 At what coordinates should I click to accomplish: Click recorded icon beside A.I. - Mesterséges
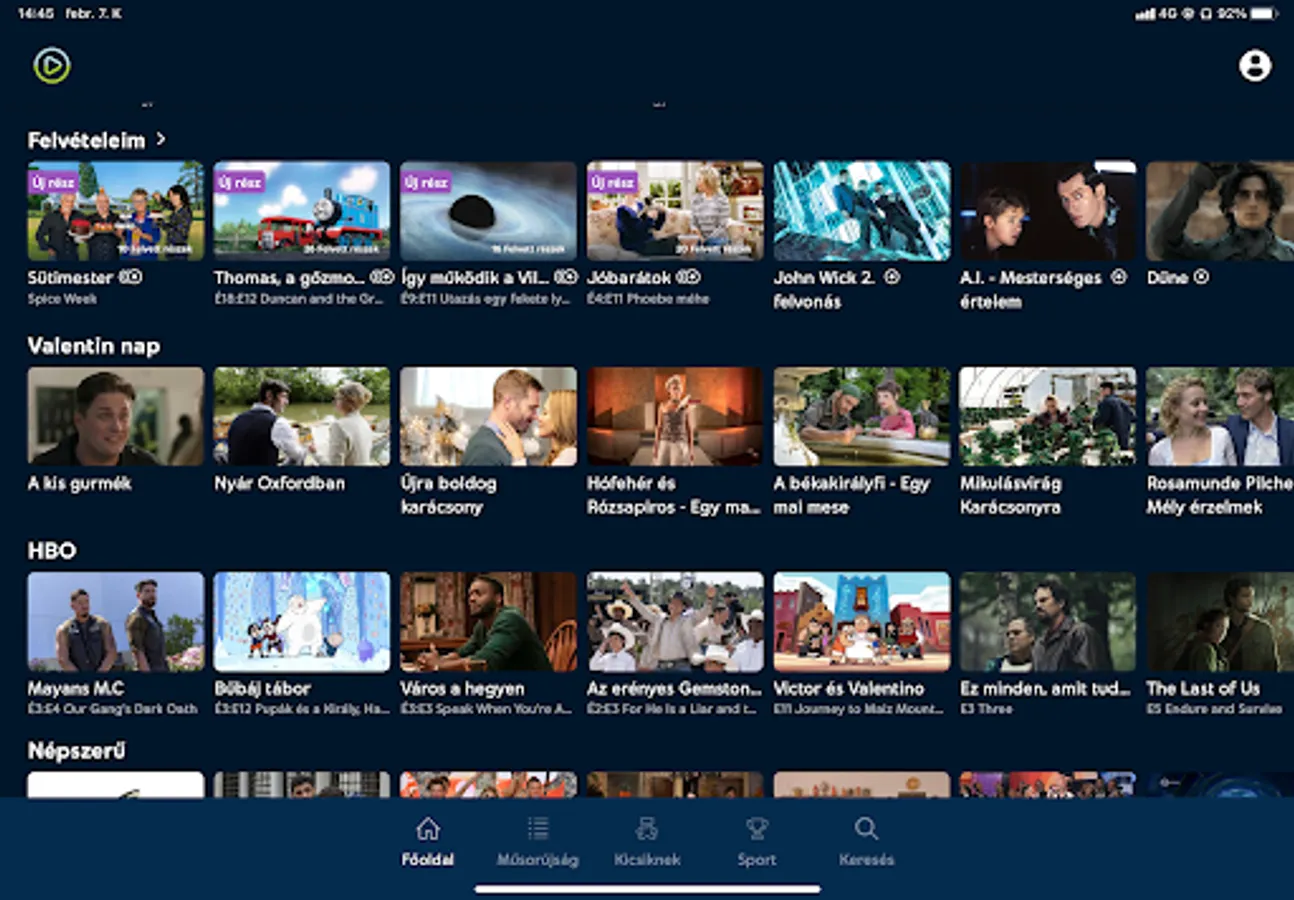tap(1119, 277)
